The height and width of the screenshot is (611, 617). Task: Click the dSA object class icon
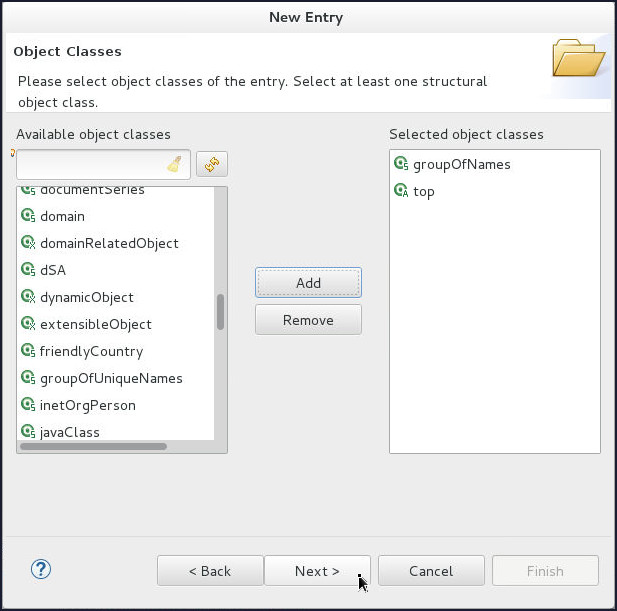[x=28, y=270]
